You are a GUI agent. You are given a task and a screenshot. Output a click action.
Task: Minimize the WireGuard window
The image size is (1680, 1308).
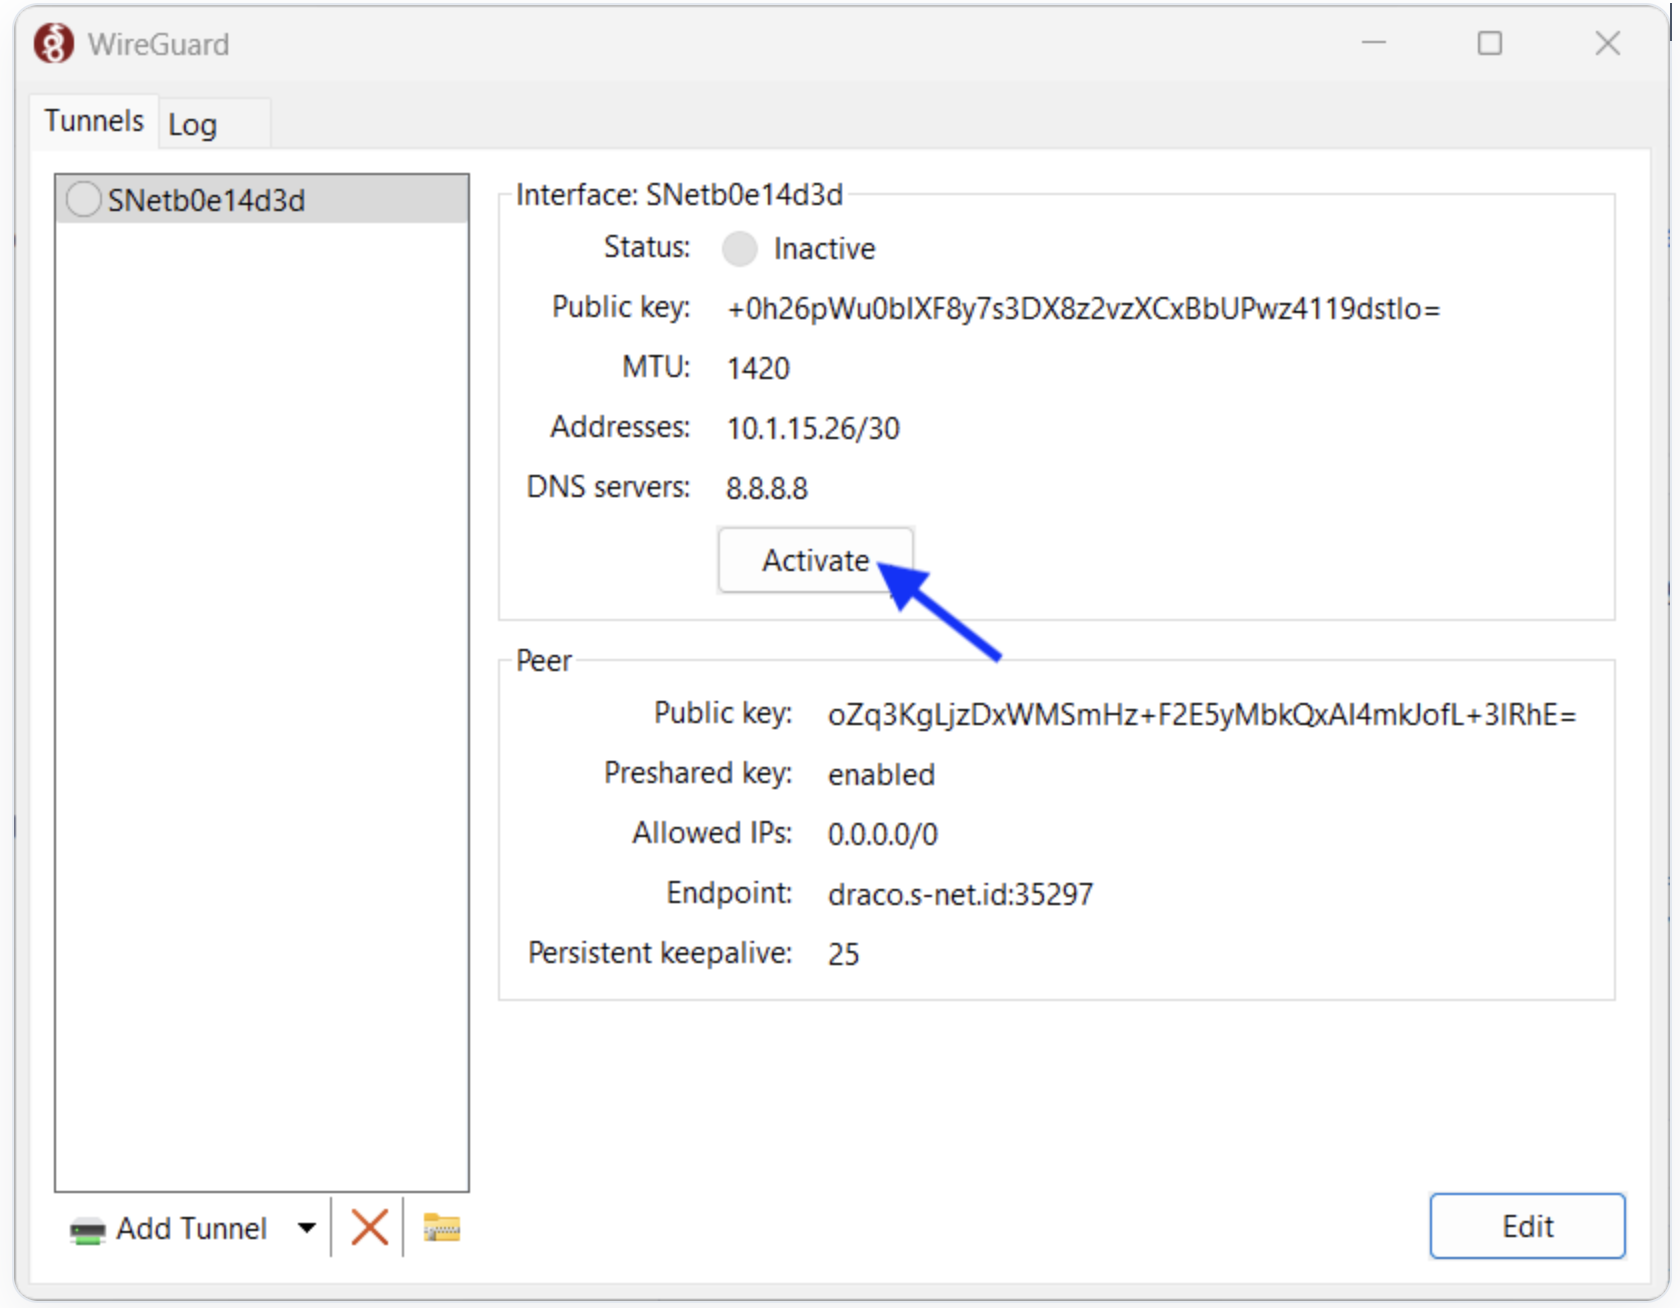coord(1374,43)
